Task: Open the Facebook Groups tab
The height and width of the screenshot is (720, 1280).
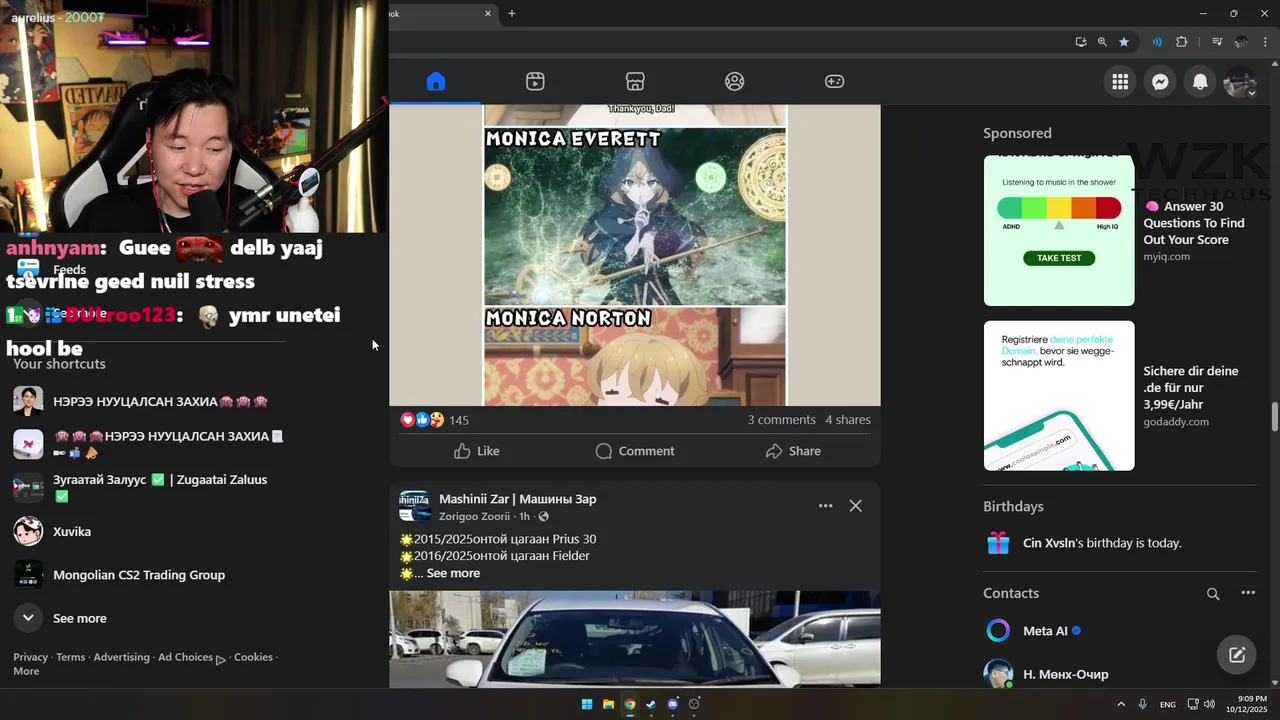Action: 735,82
